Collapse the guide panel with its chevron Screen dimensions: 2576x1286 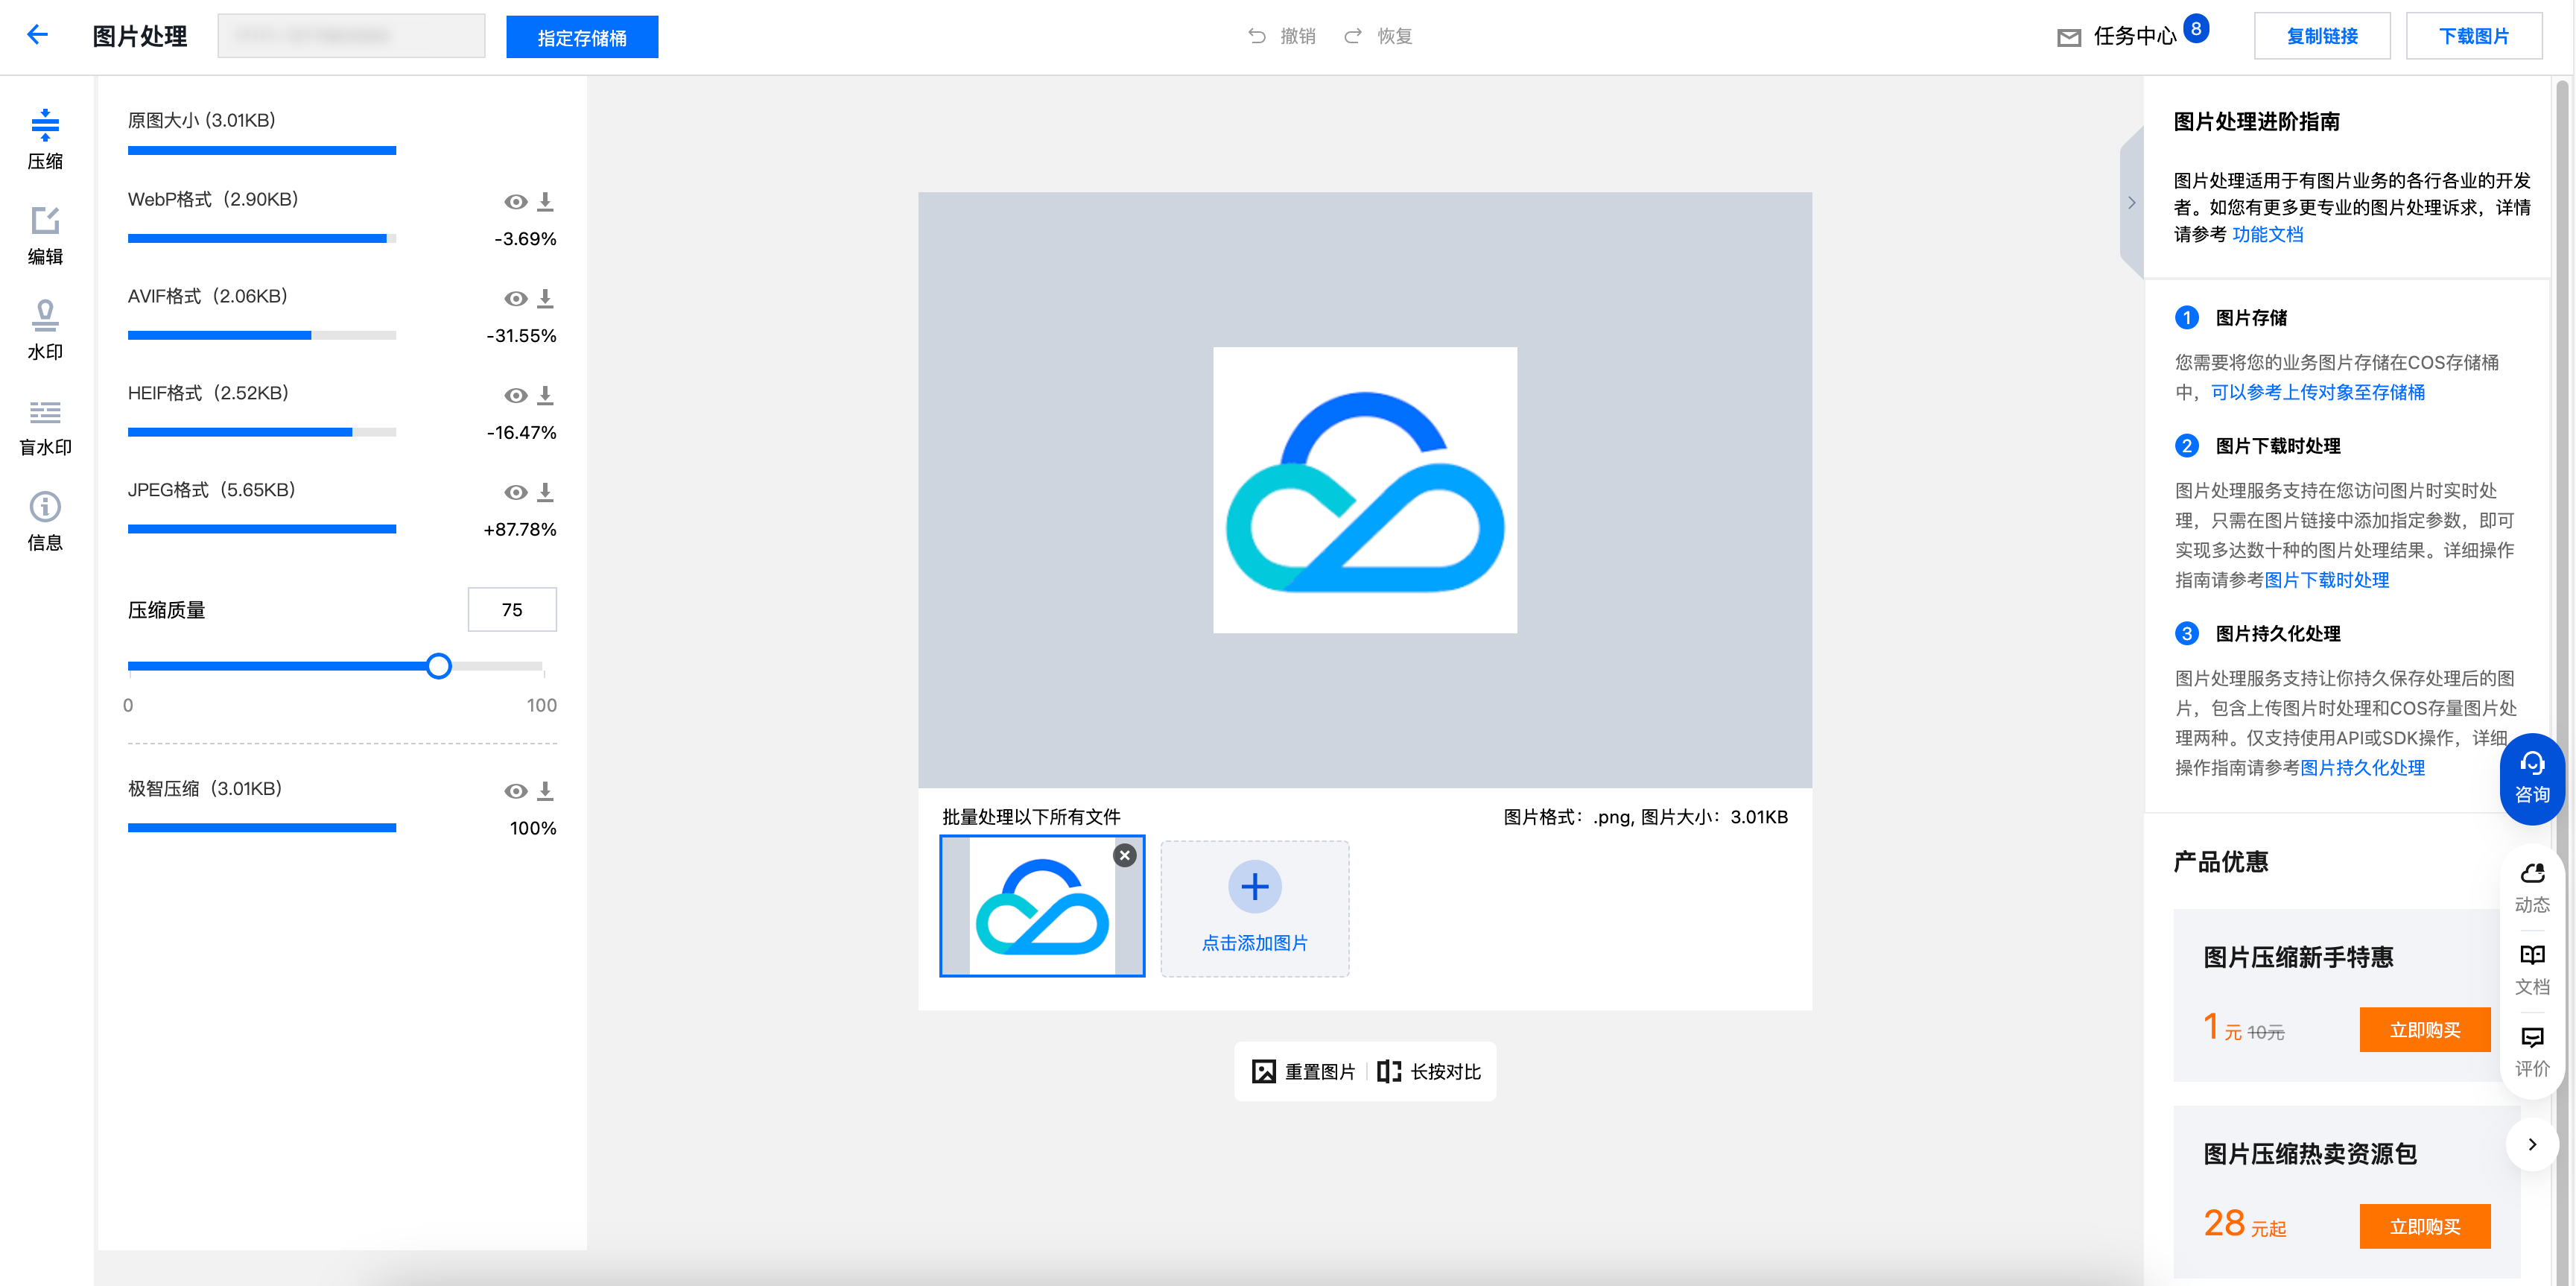[x=2131, y=202]
